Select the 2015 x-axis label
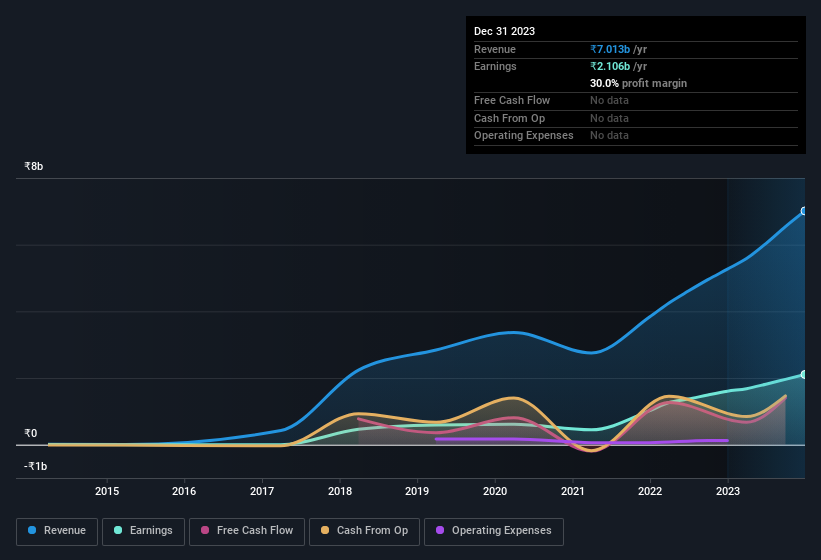The width and height of the screenshot is (821, 560). [x=107, y=491]
